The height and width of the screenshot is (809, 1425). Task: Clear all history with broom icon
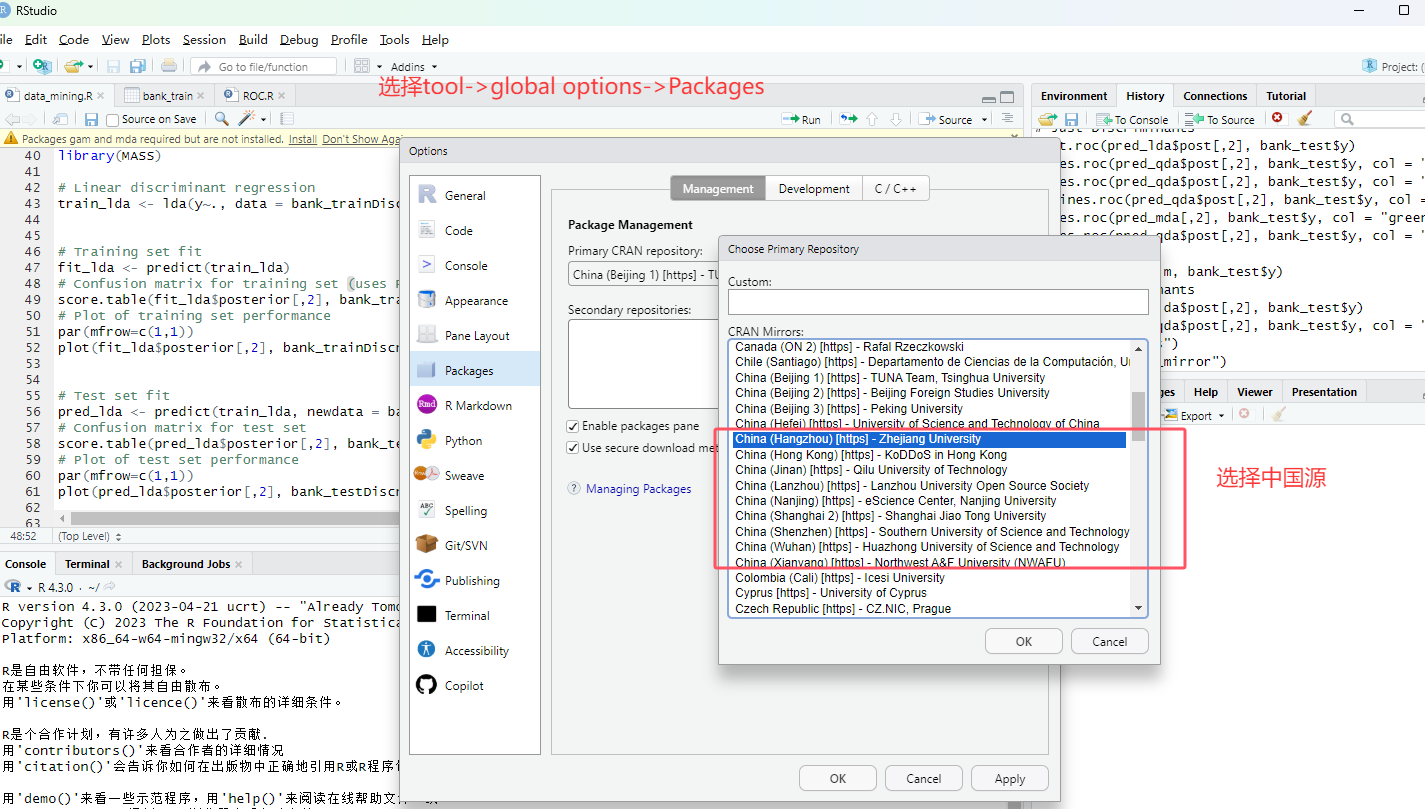point(1304,119)
